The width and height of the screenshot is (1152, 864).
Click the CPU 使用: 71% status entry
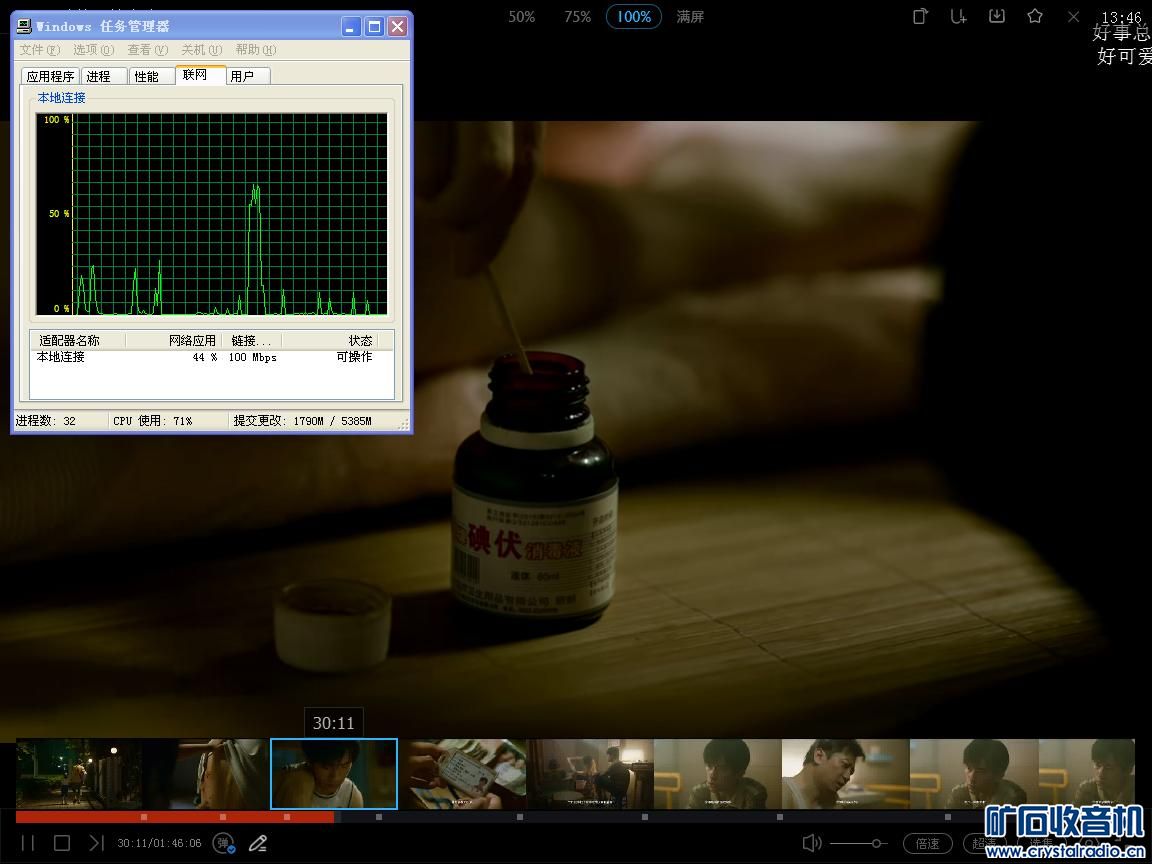pos(152,421)
